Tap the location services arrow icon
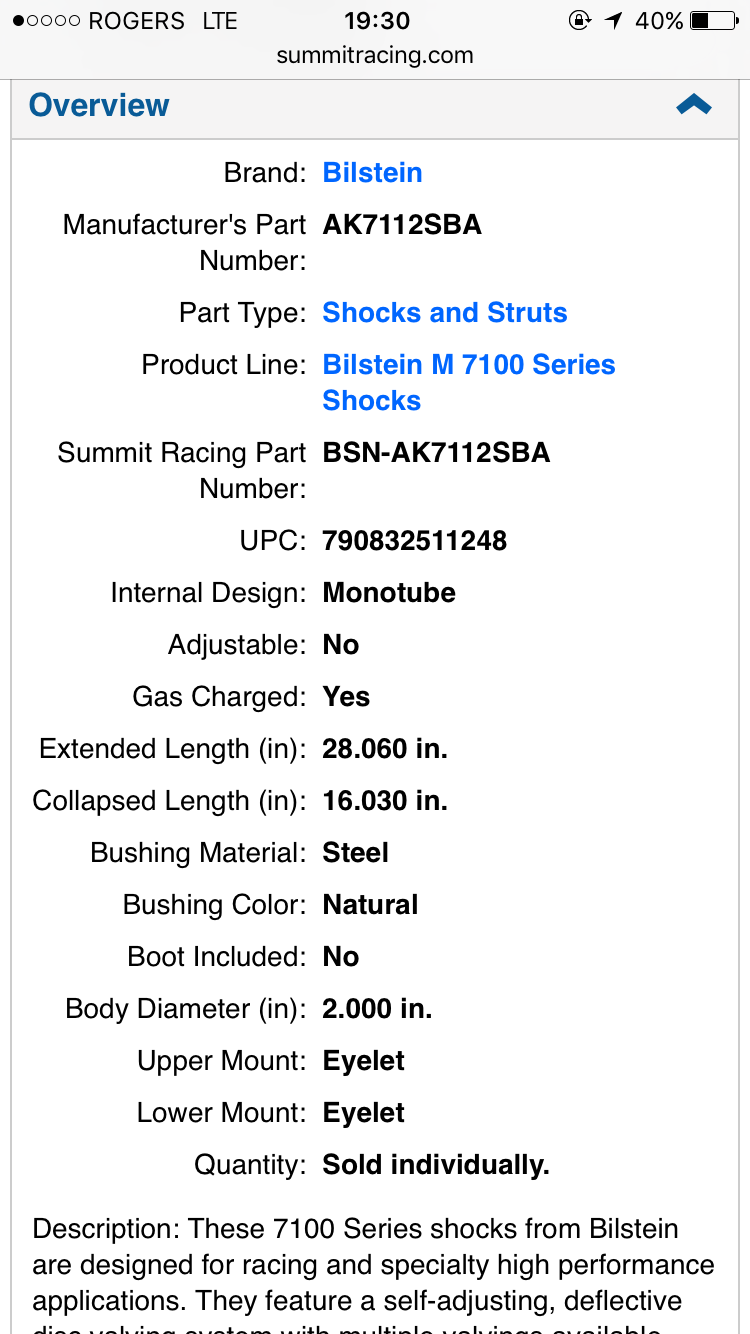 pos(613,21)
